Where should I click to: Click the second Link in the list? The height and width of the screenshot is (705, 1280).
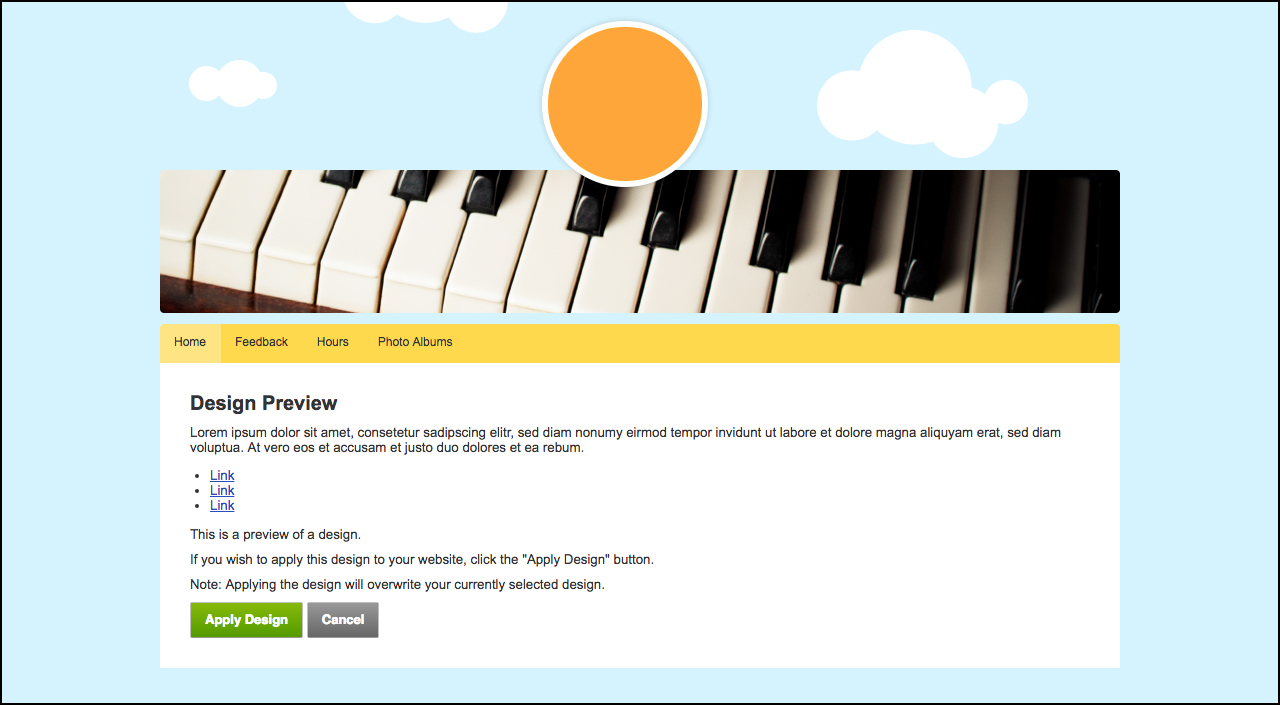(x=222, y=491)
